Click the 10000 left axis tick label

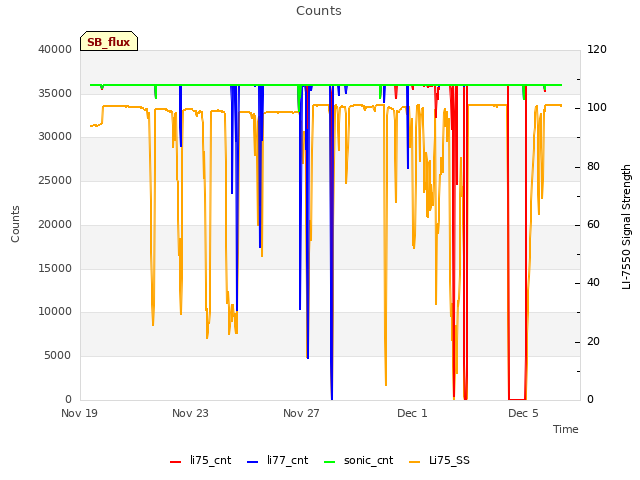[55, 311]
